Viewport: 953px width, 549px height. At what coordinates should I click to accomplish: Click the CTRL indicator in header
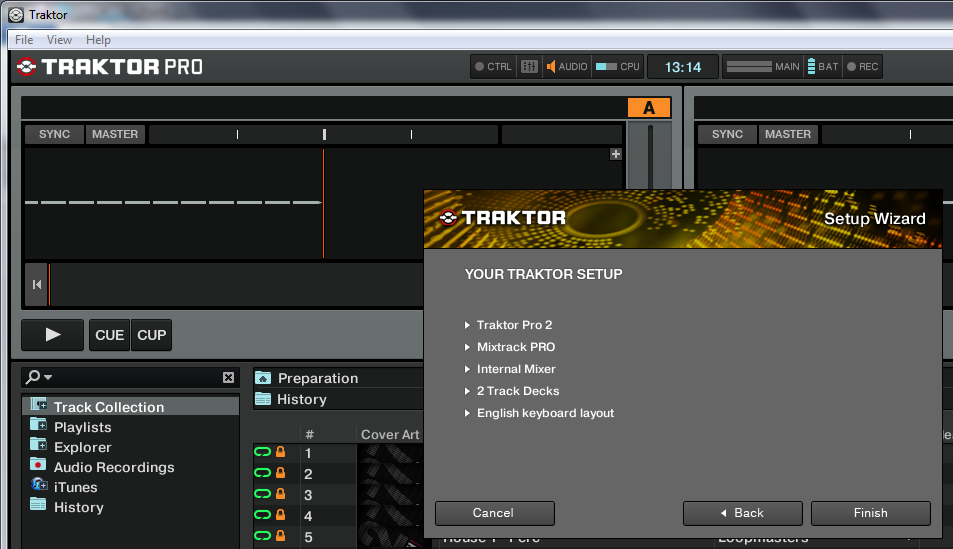pos(493,67)
